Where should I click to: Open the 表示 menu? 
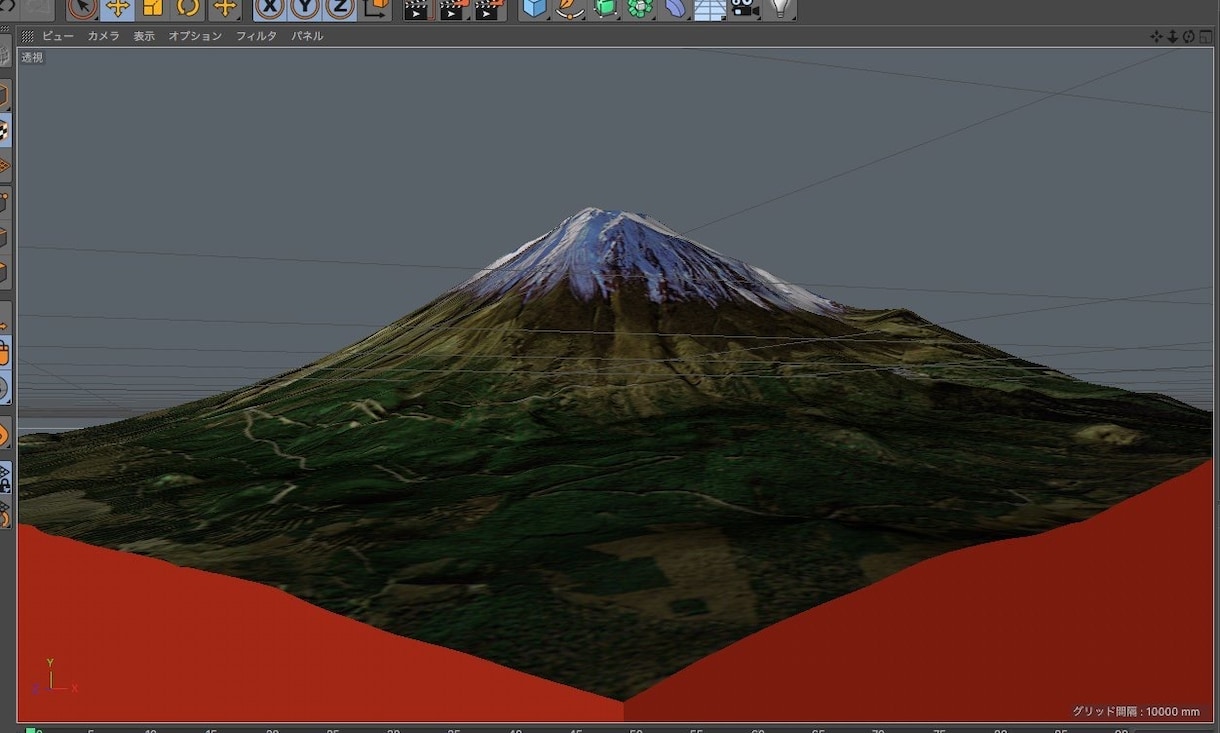[x=144, y=36]
